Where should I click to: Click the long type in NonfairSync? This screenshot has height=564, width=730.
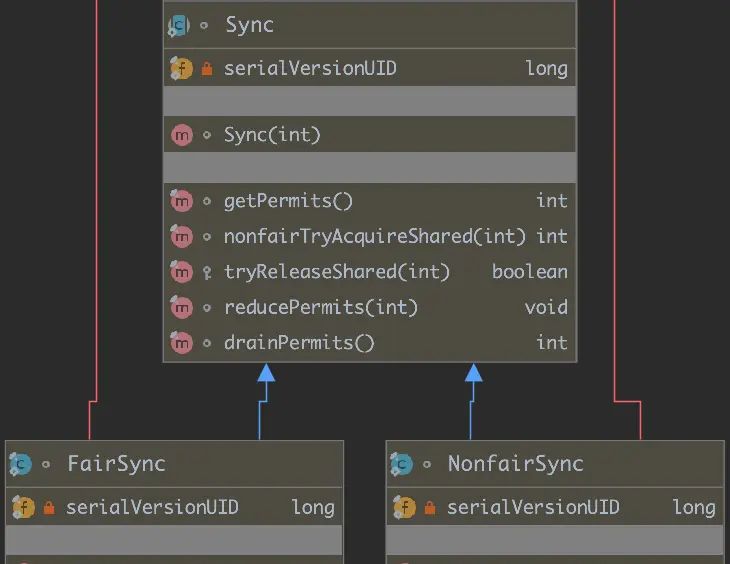694,507
